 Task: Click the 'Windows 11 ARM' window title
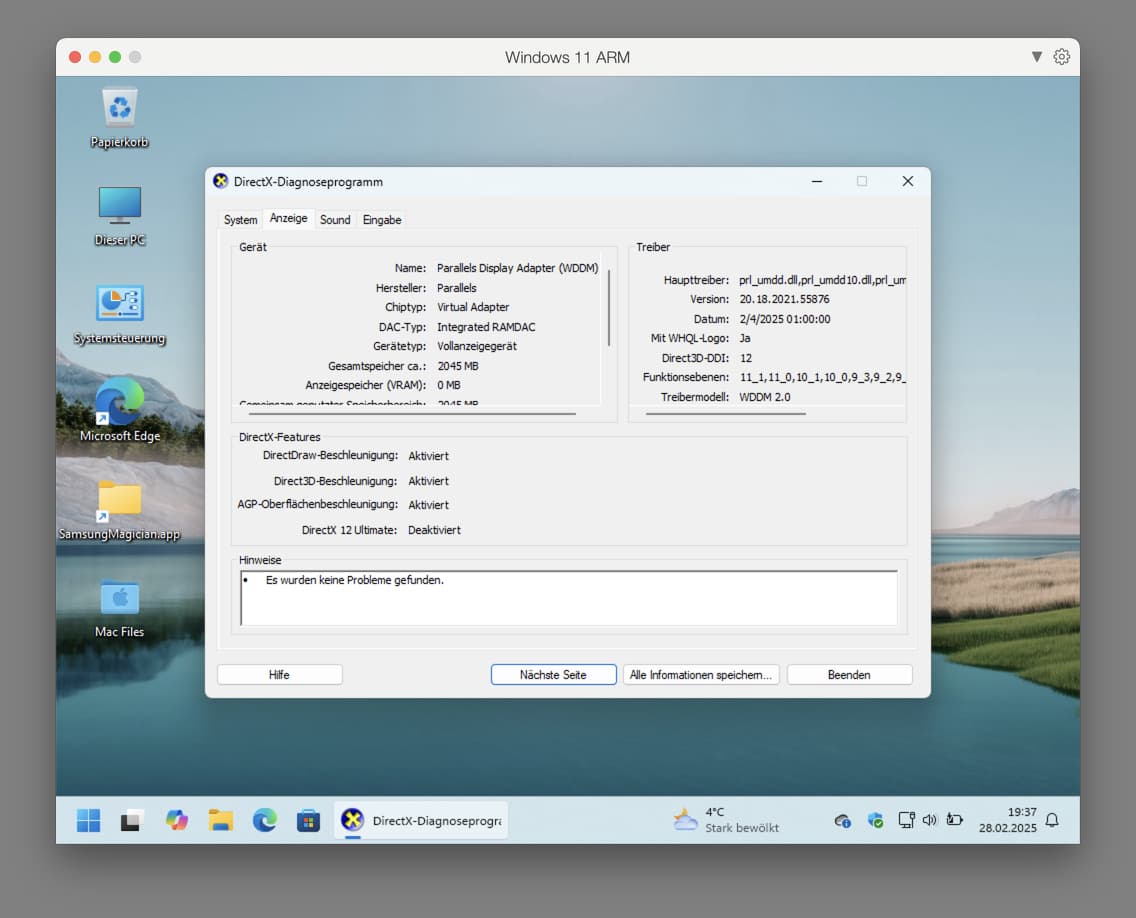pyautogui.click(x=567, y=57)
